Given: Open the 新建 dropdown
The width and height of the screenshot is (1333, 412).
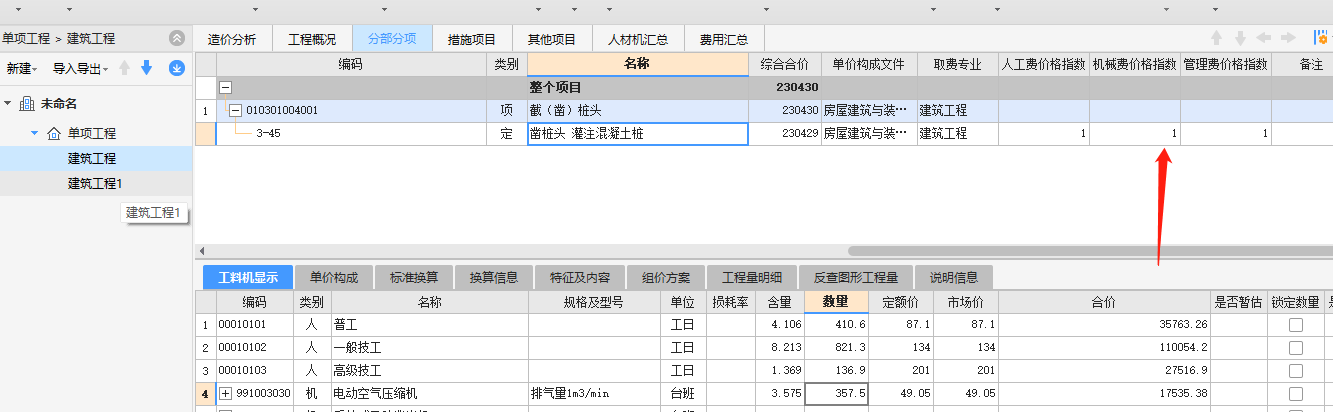Looking at the screenshot, I should coord(22,69).
